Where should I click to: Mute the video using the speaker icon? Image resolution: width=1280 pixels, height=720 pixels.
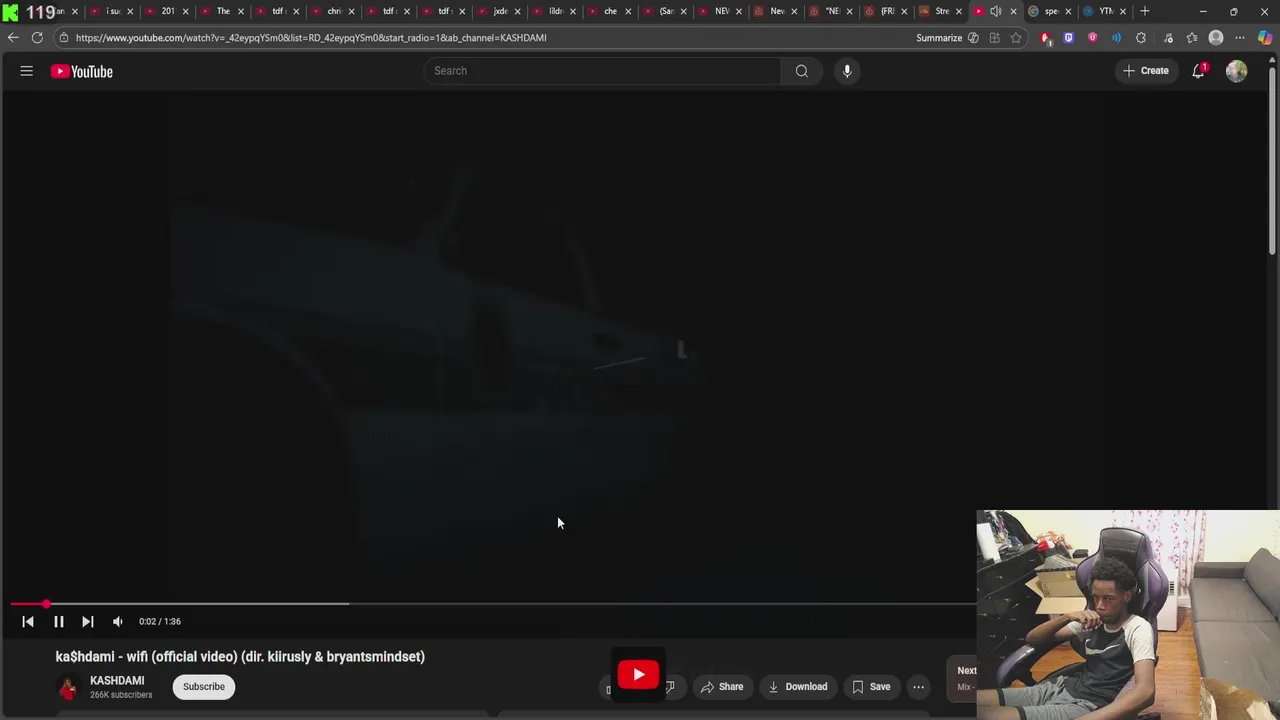(118, 621)
